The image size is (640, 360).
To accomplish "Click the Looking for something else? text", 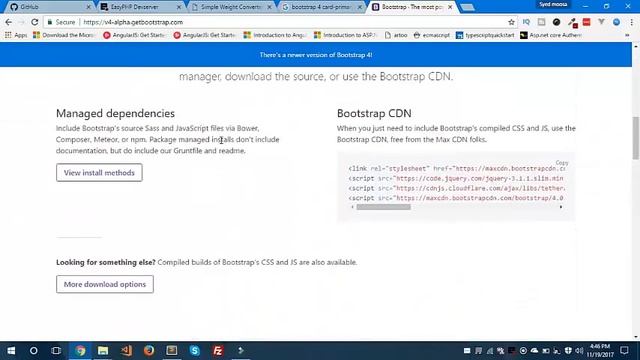I will (x=106, y=262).
